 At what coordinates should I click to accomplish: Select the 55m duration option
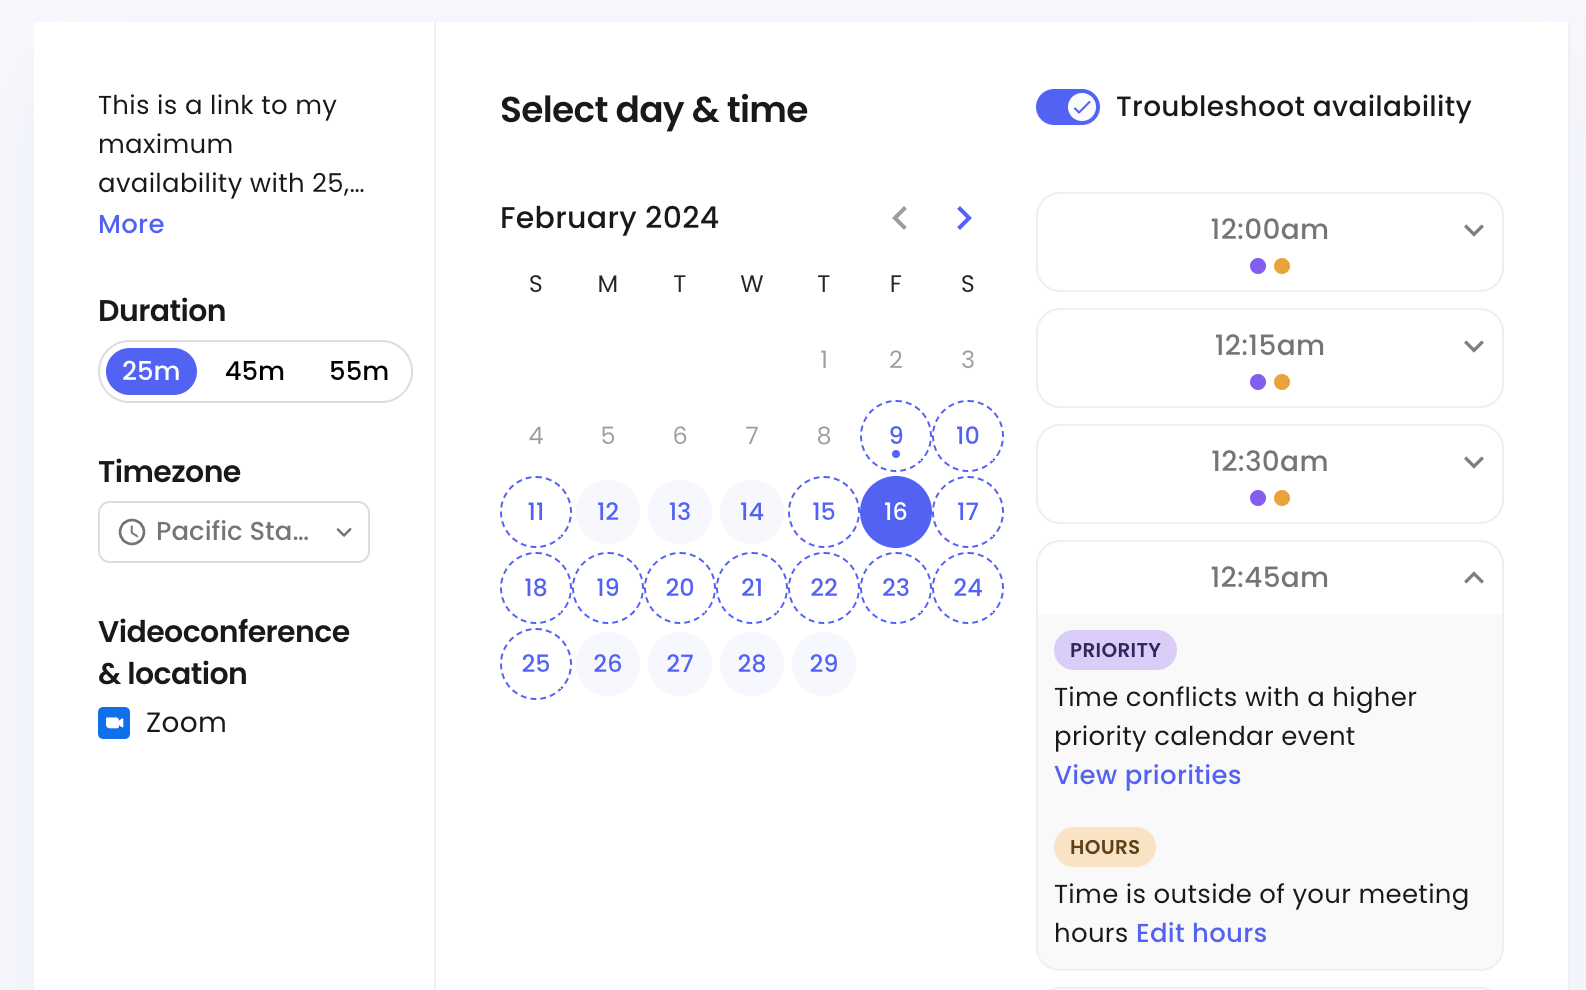(359, 371)
